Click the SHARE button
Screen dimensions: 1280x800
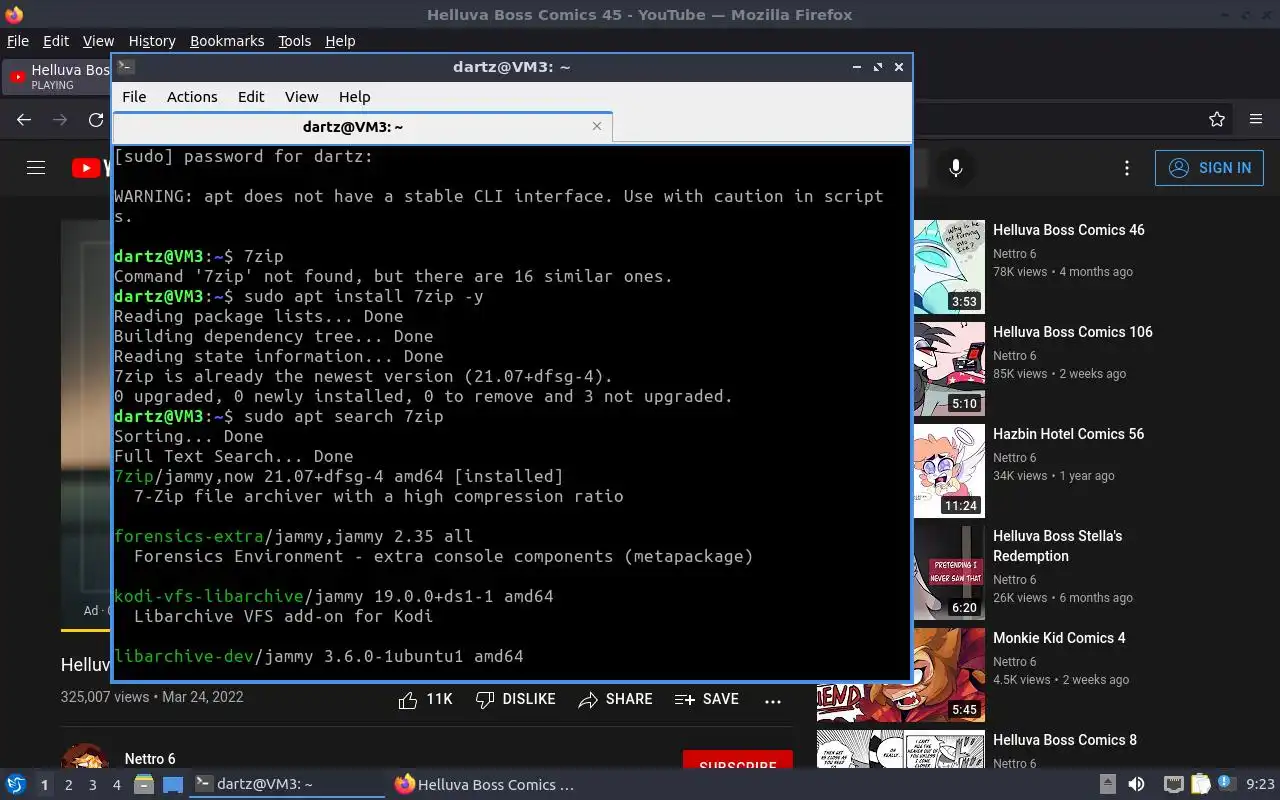615,700
